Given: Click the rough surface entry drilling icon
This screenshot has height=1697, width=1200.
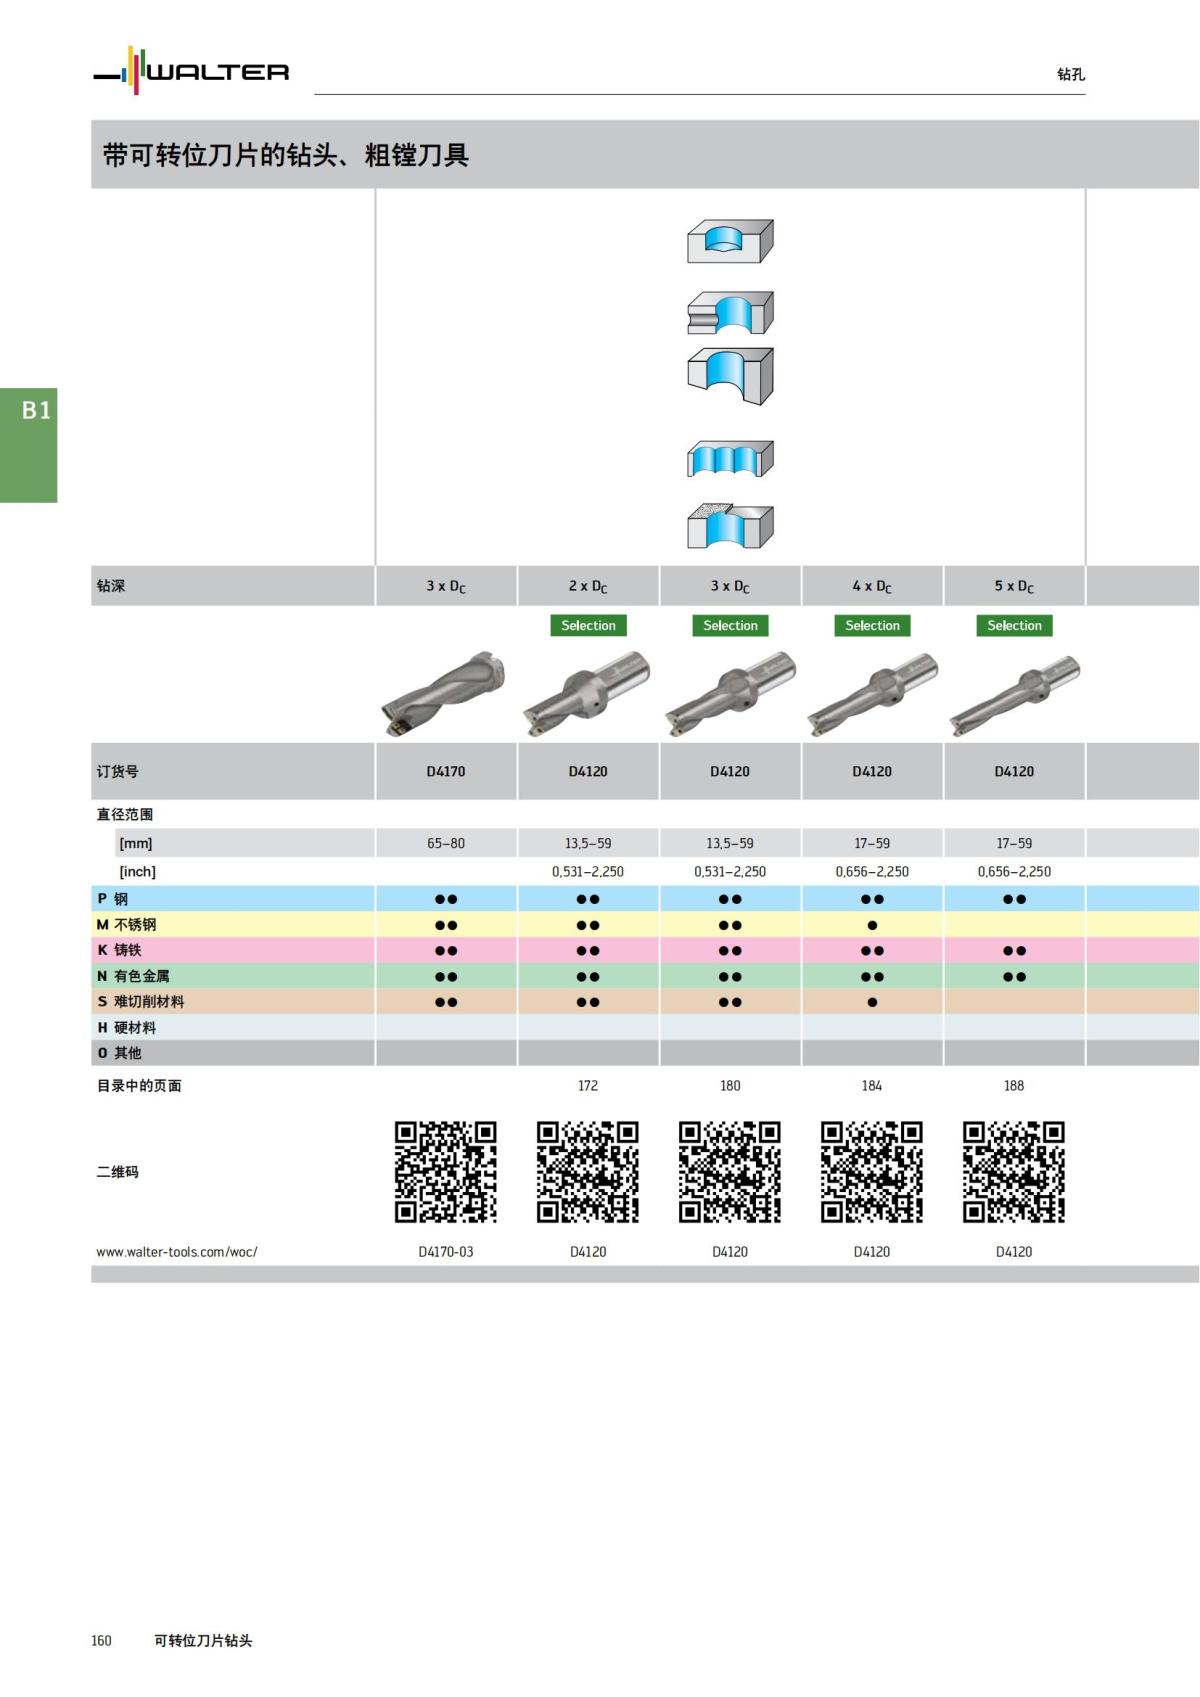Looking at the screenshot, I should 730,525.
